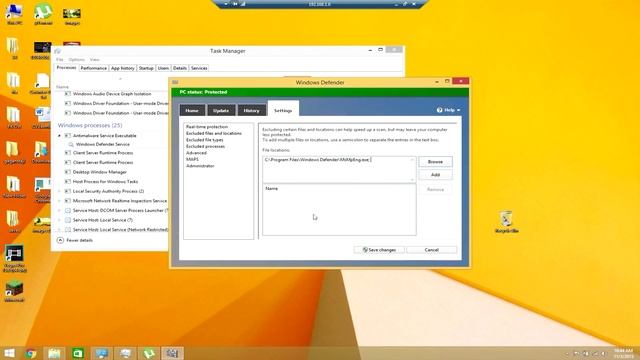Click the Name column header in Defender list
Screen dimensions: 640x360
click(271, 189)
